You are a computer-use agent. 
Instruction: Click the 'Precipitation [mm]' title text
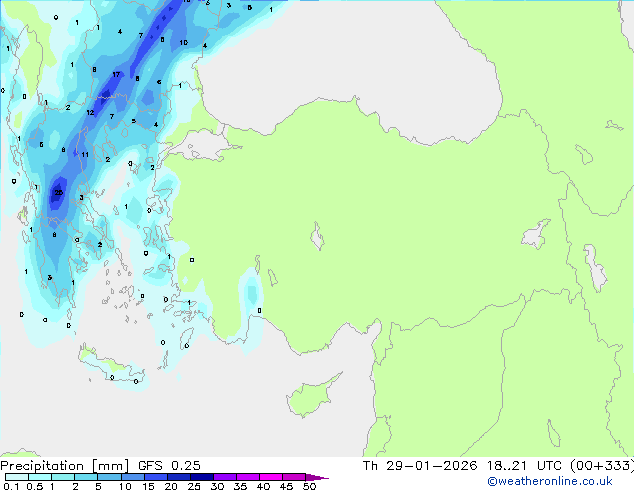click(65, 466)
